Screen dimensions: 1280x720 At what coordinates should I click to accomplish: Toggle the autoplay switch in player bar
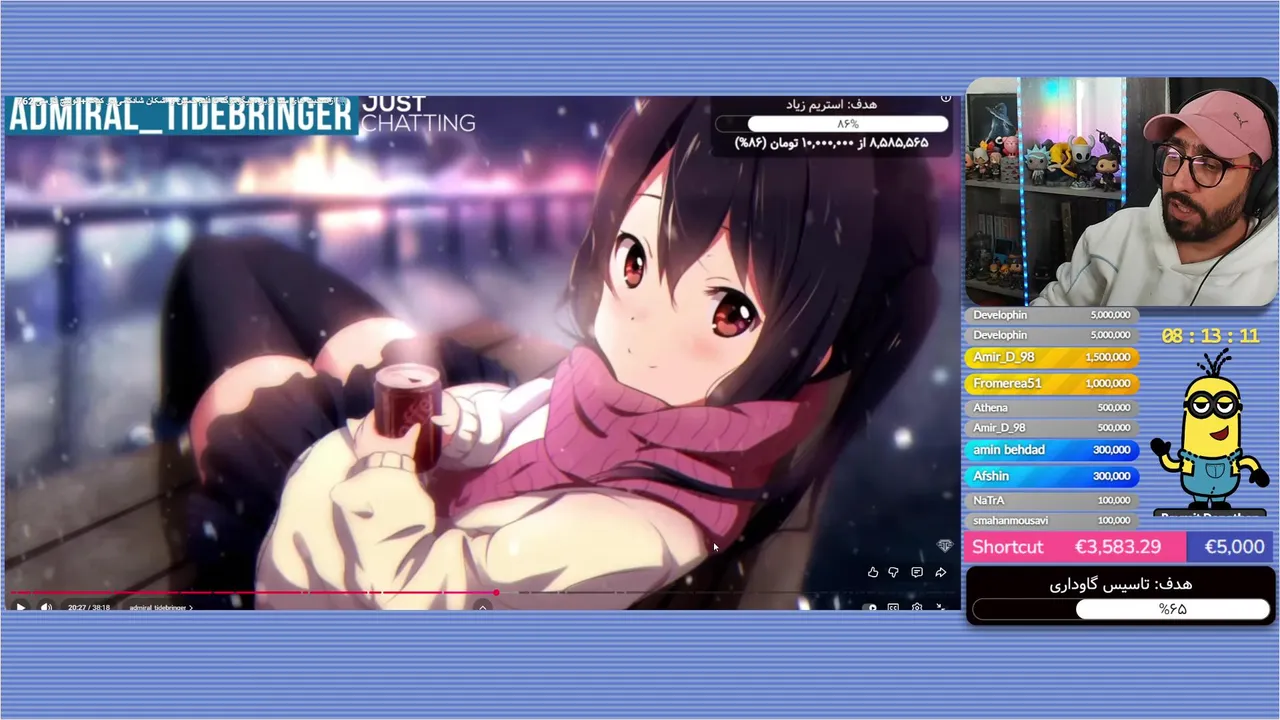coord(871,607)
